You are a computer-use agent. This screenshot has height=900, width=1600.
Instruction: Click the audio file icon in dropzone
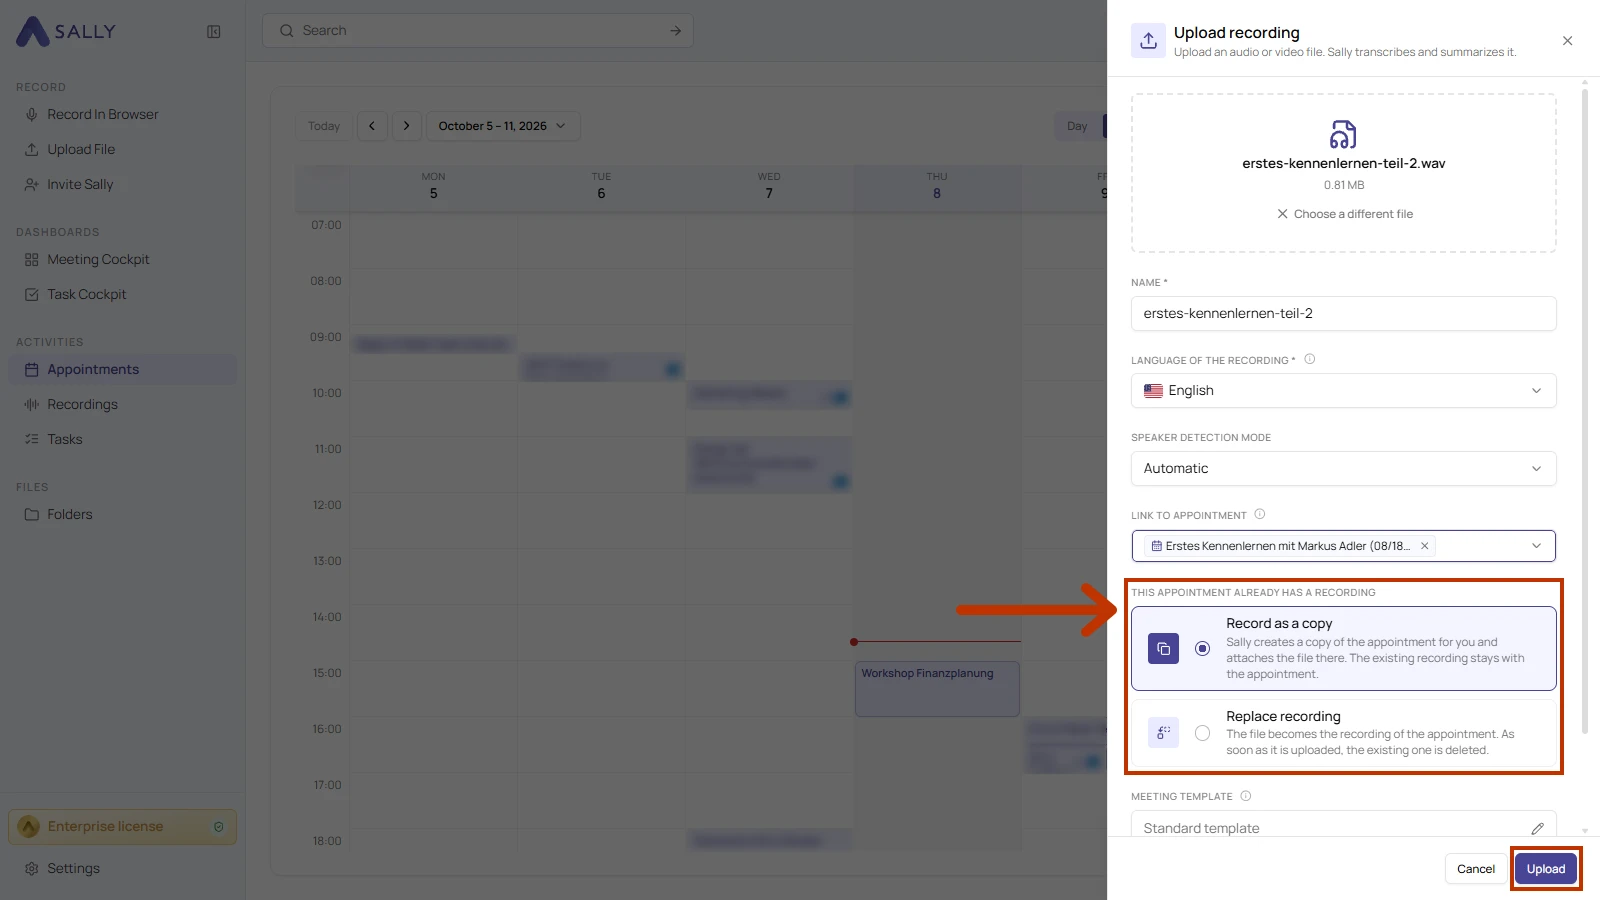(x=1343, y=134)
